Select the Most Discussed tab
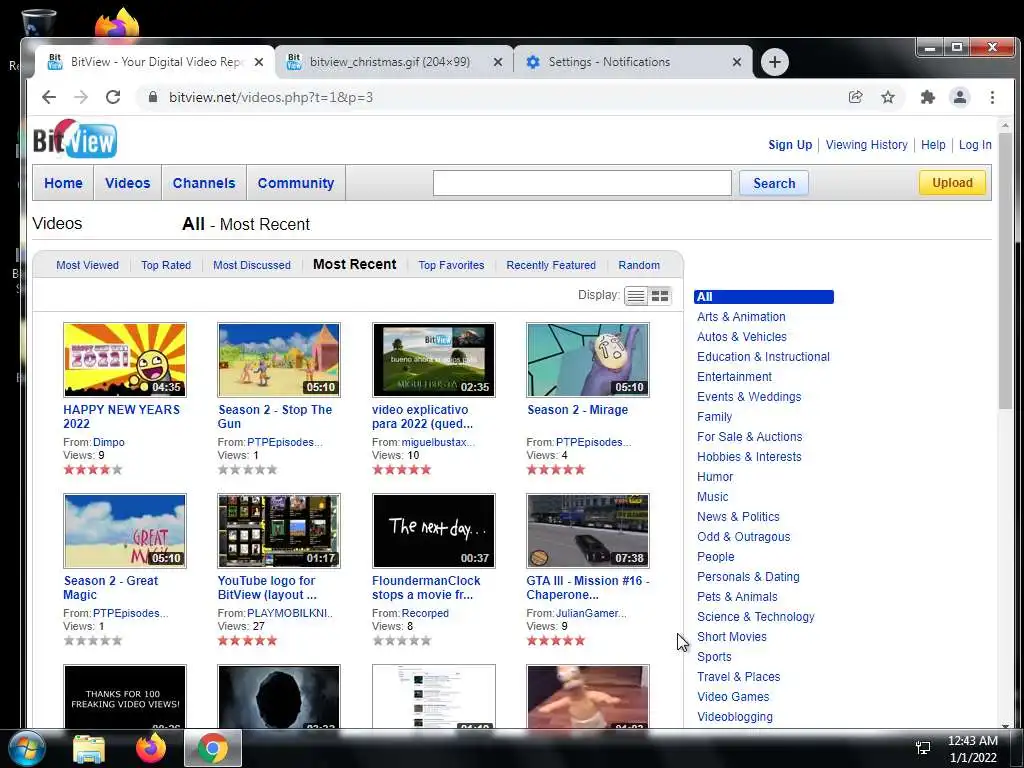Image resolution: width=1024 pixels, height=768 pixels. pyautogui.click(x=252, y=265)
